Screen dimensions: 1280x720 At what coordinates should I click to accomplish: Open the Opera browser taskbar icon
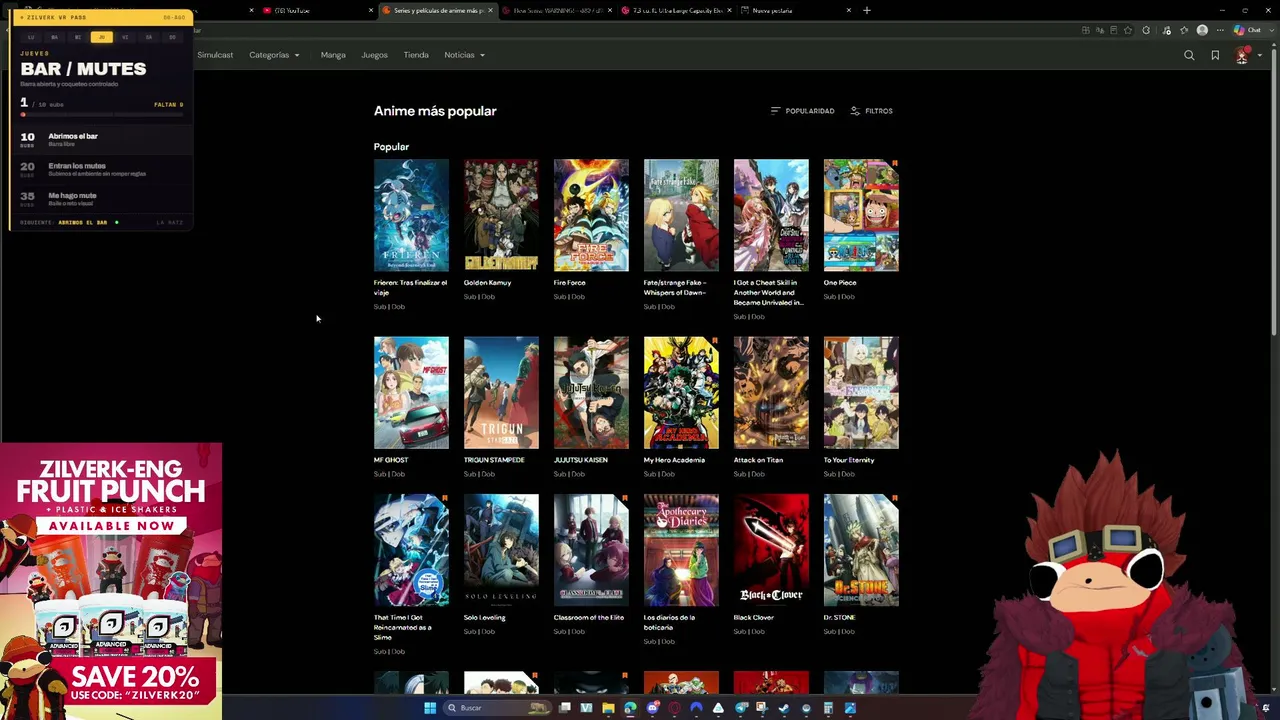pyautogui.click(x=674, y=708)
